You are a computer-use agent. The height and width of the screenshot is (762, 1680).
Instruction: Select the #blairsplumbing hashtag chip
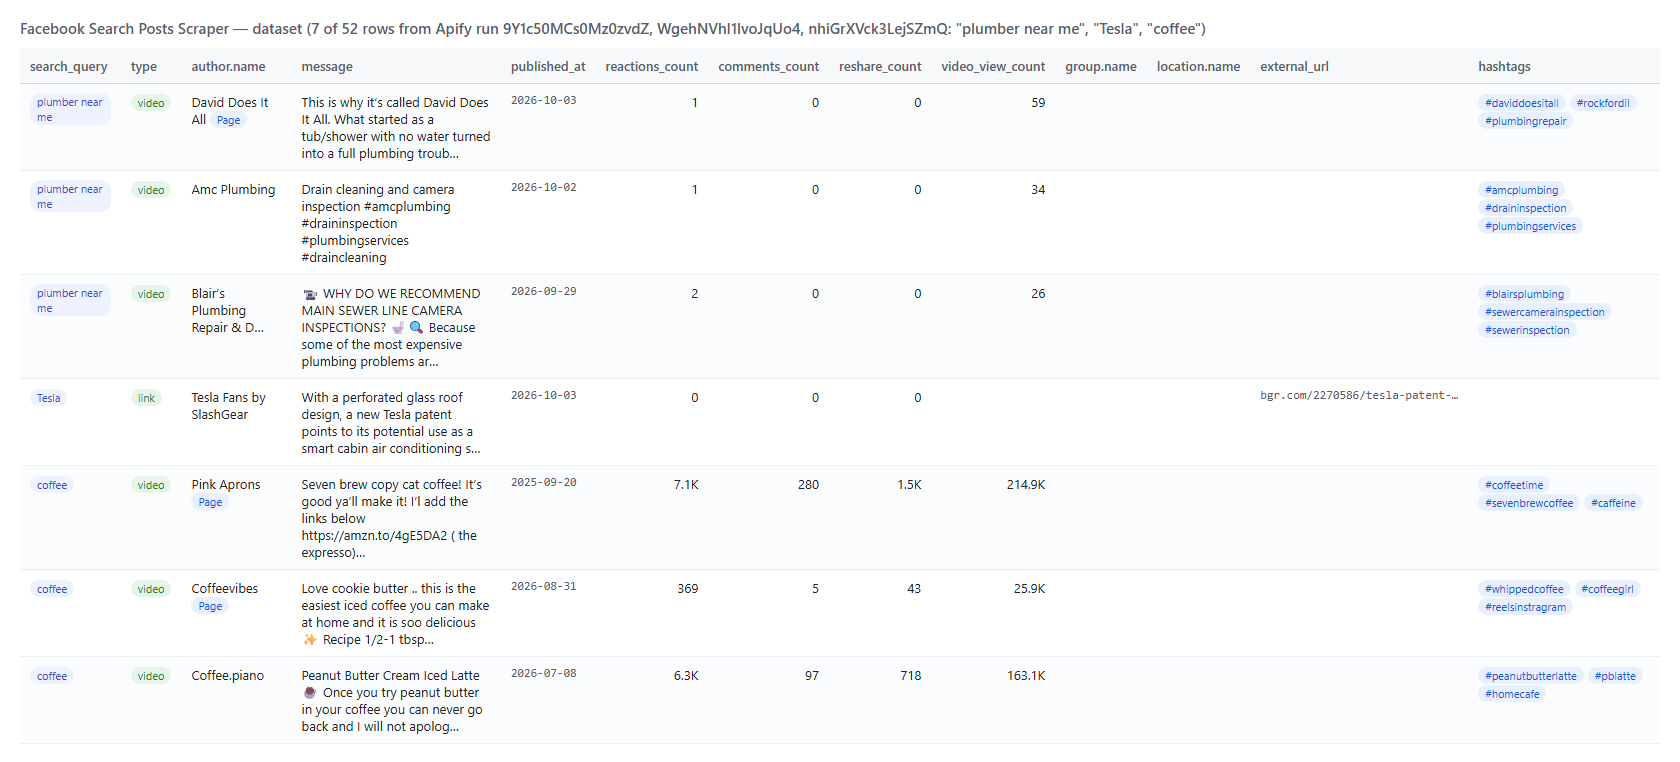[1524, 294]
